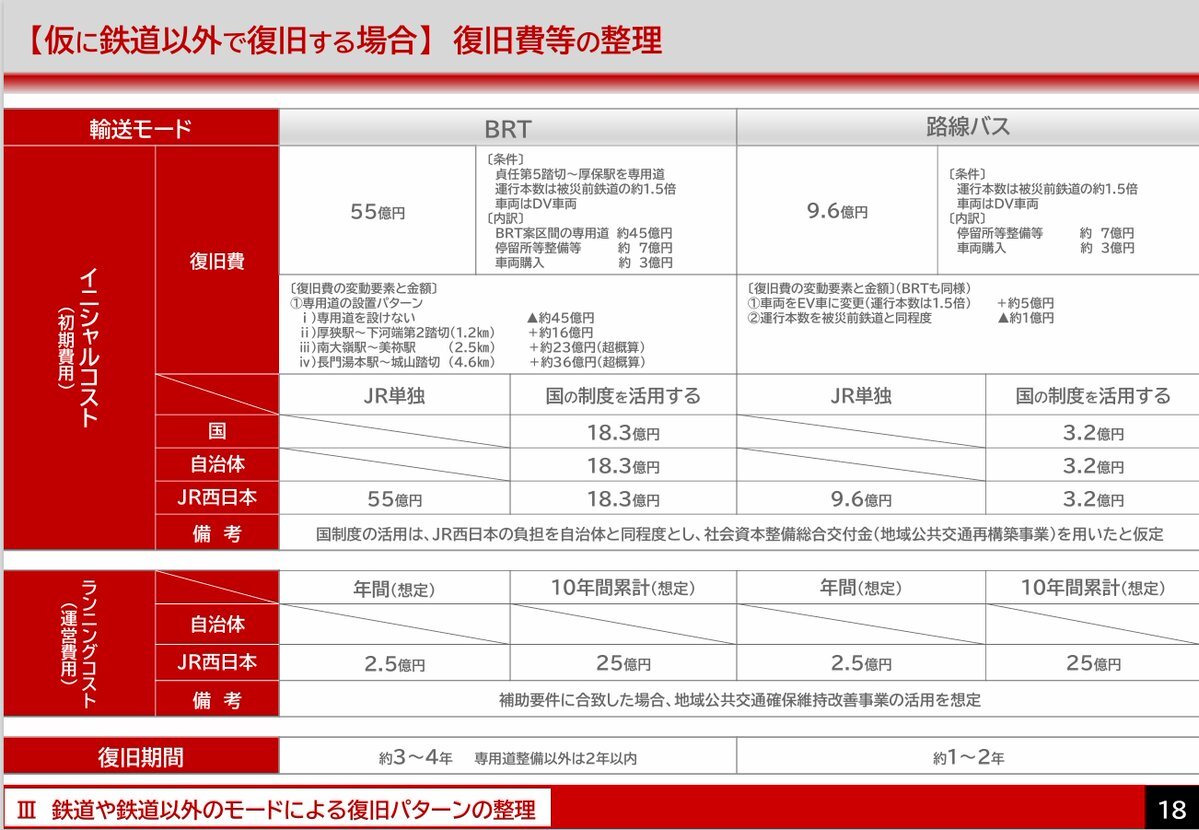Click the 10年間累計 header under BRT
The image size is (1199, 830).
pyautogui.click(x=623, y=588)
